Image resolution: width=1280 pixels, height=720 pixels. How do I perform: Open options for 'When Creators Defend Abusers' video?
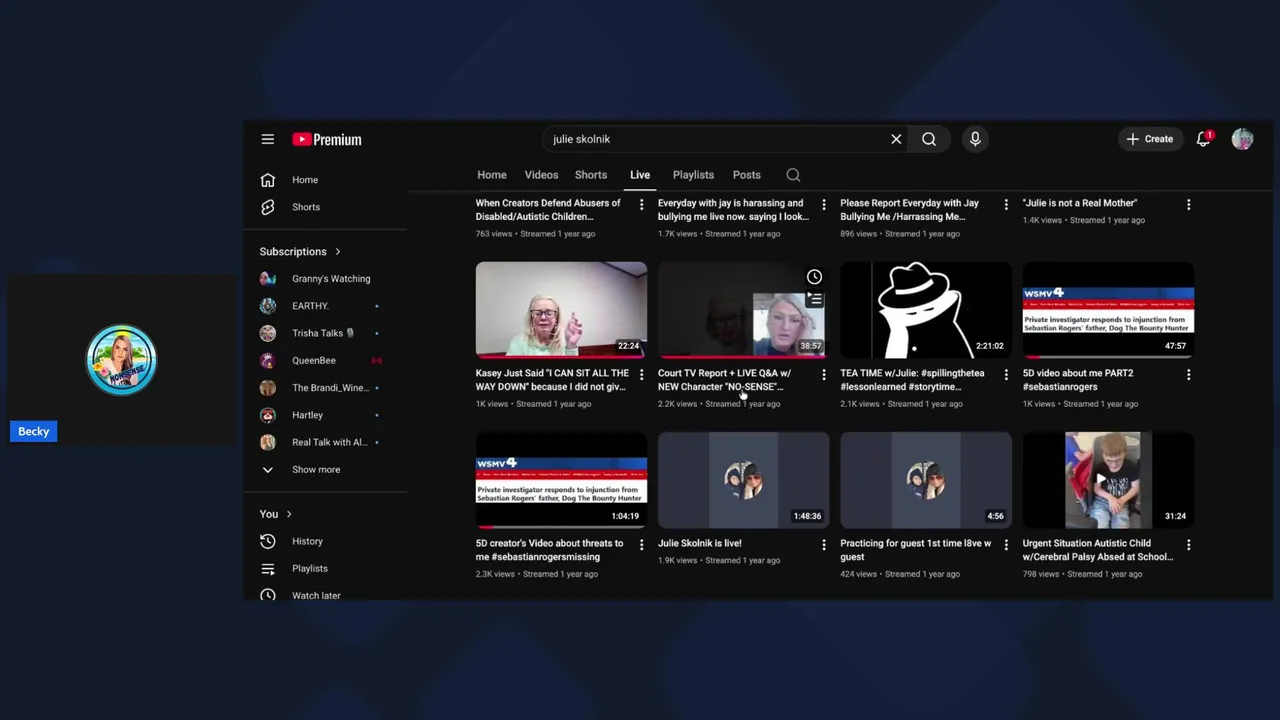pos(642,204)
